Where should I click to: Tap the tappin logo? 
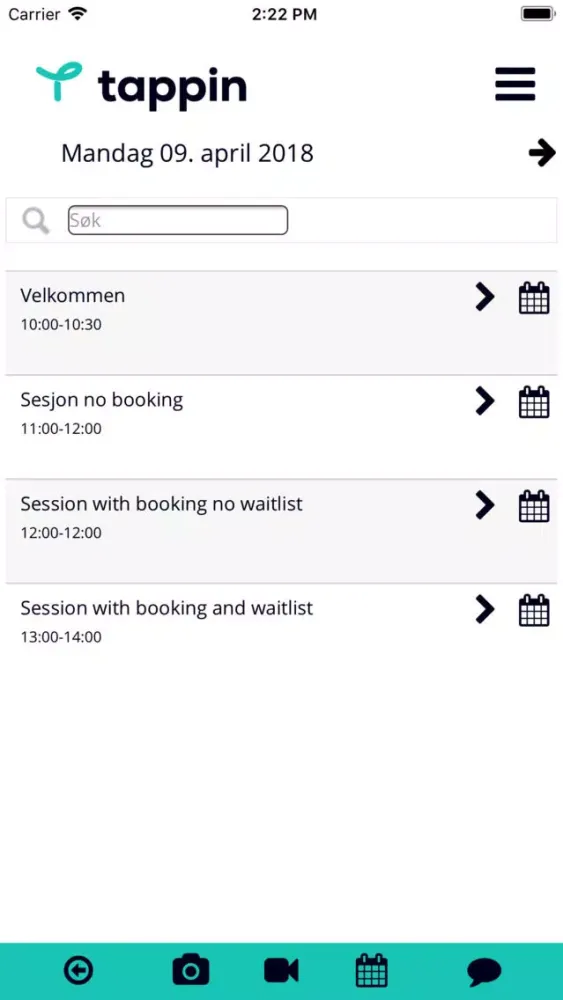(x=141, y=84)
